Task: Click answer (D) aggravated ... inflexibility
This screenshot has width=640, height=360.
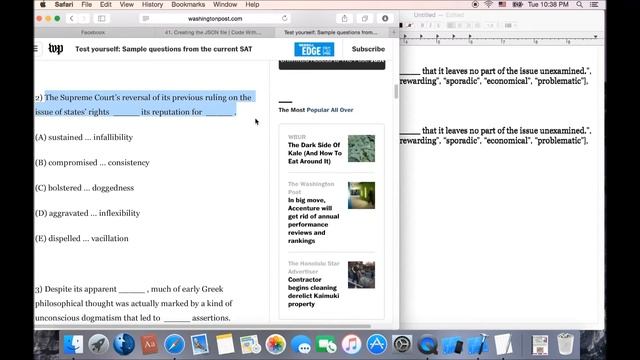Action: click(87, 213)
